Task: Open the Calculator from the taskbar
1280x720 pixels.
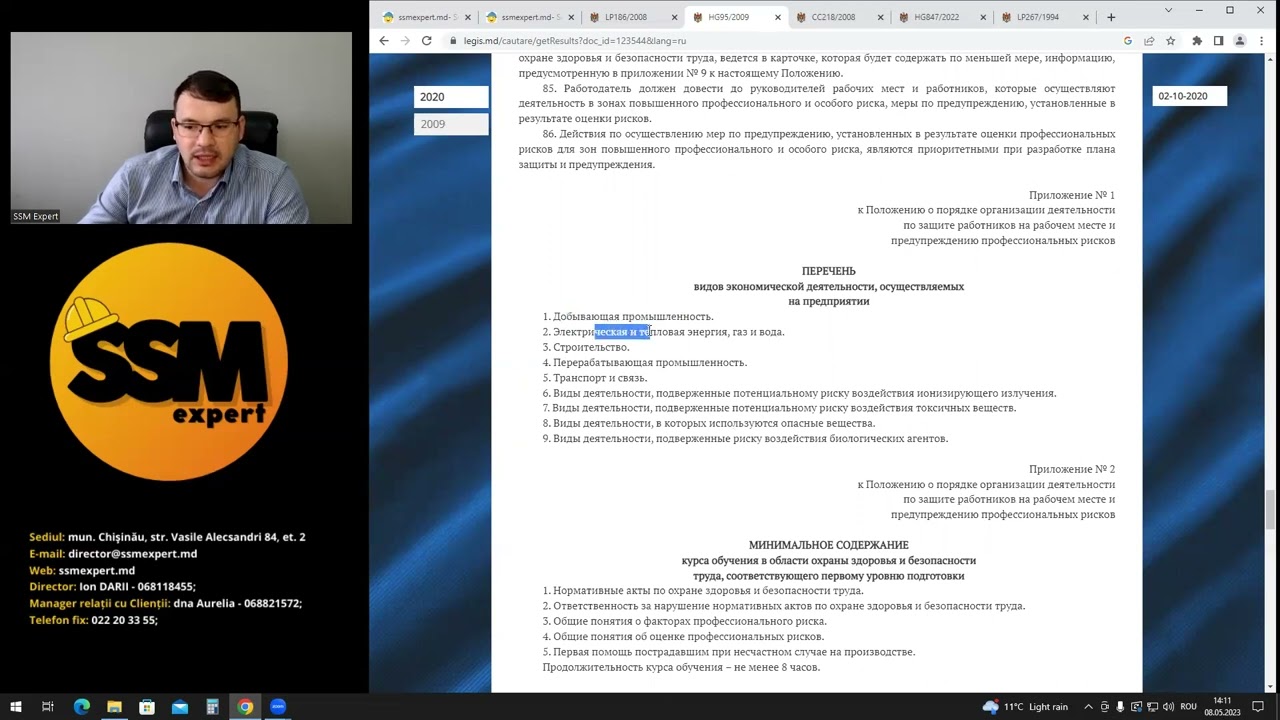Action: [212, 707]
